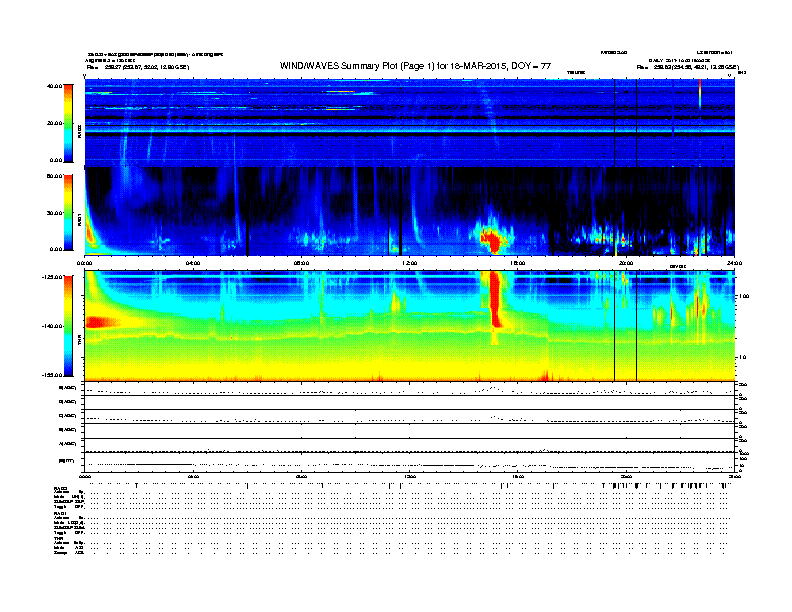This screenshot has width=792, height=612.
Task: Click the RAD2 color scale bar
Action: [x=68, y=123]
